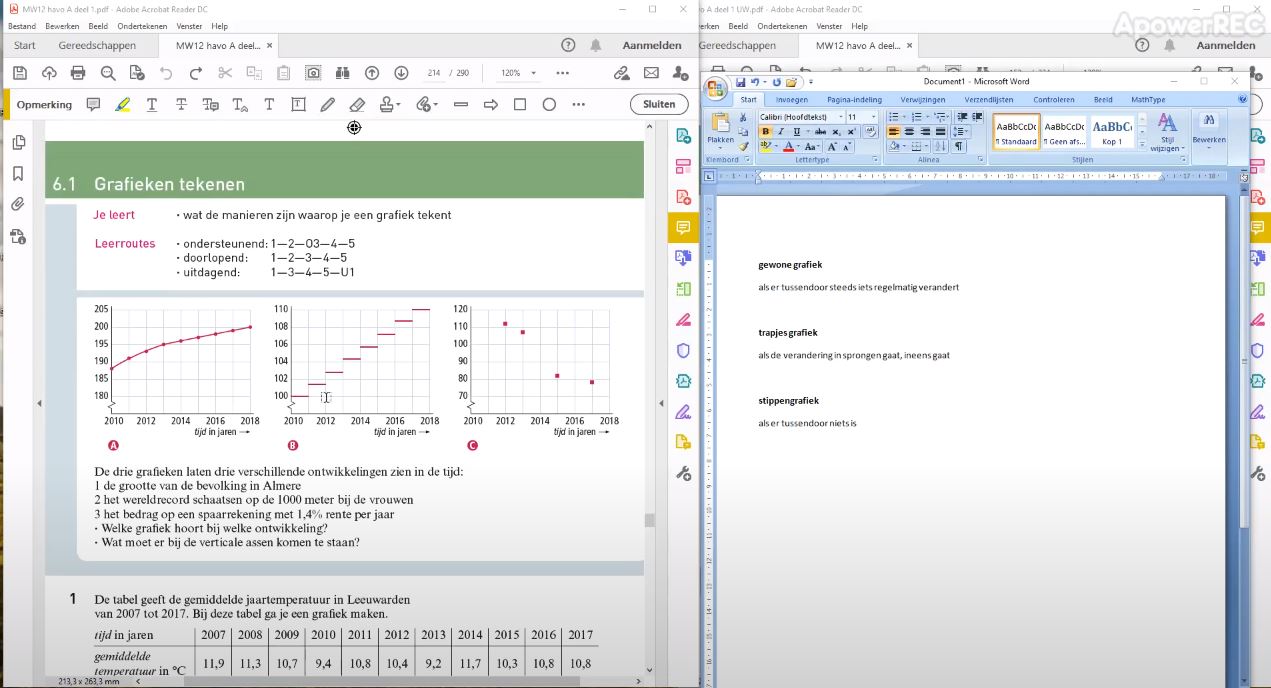Select the oval shape tool

click(549, 104)
